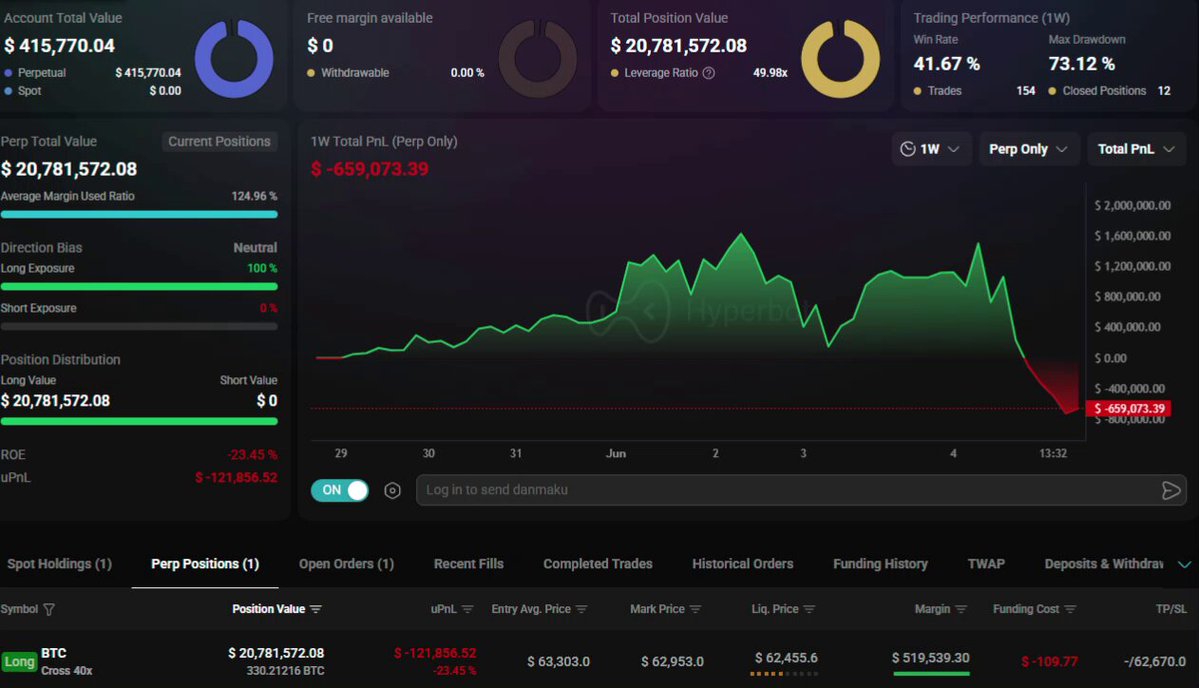Screen dimensions: 1199x688
Task: Show Funding History tab
Action: (880, 564)
